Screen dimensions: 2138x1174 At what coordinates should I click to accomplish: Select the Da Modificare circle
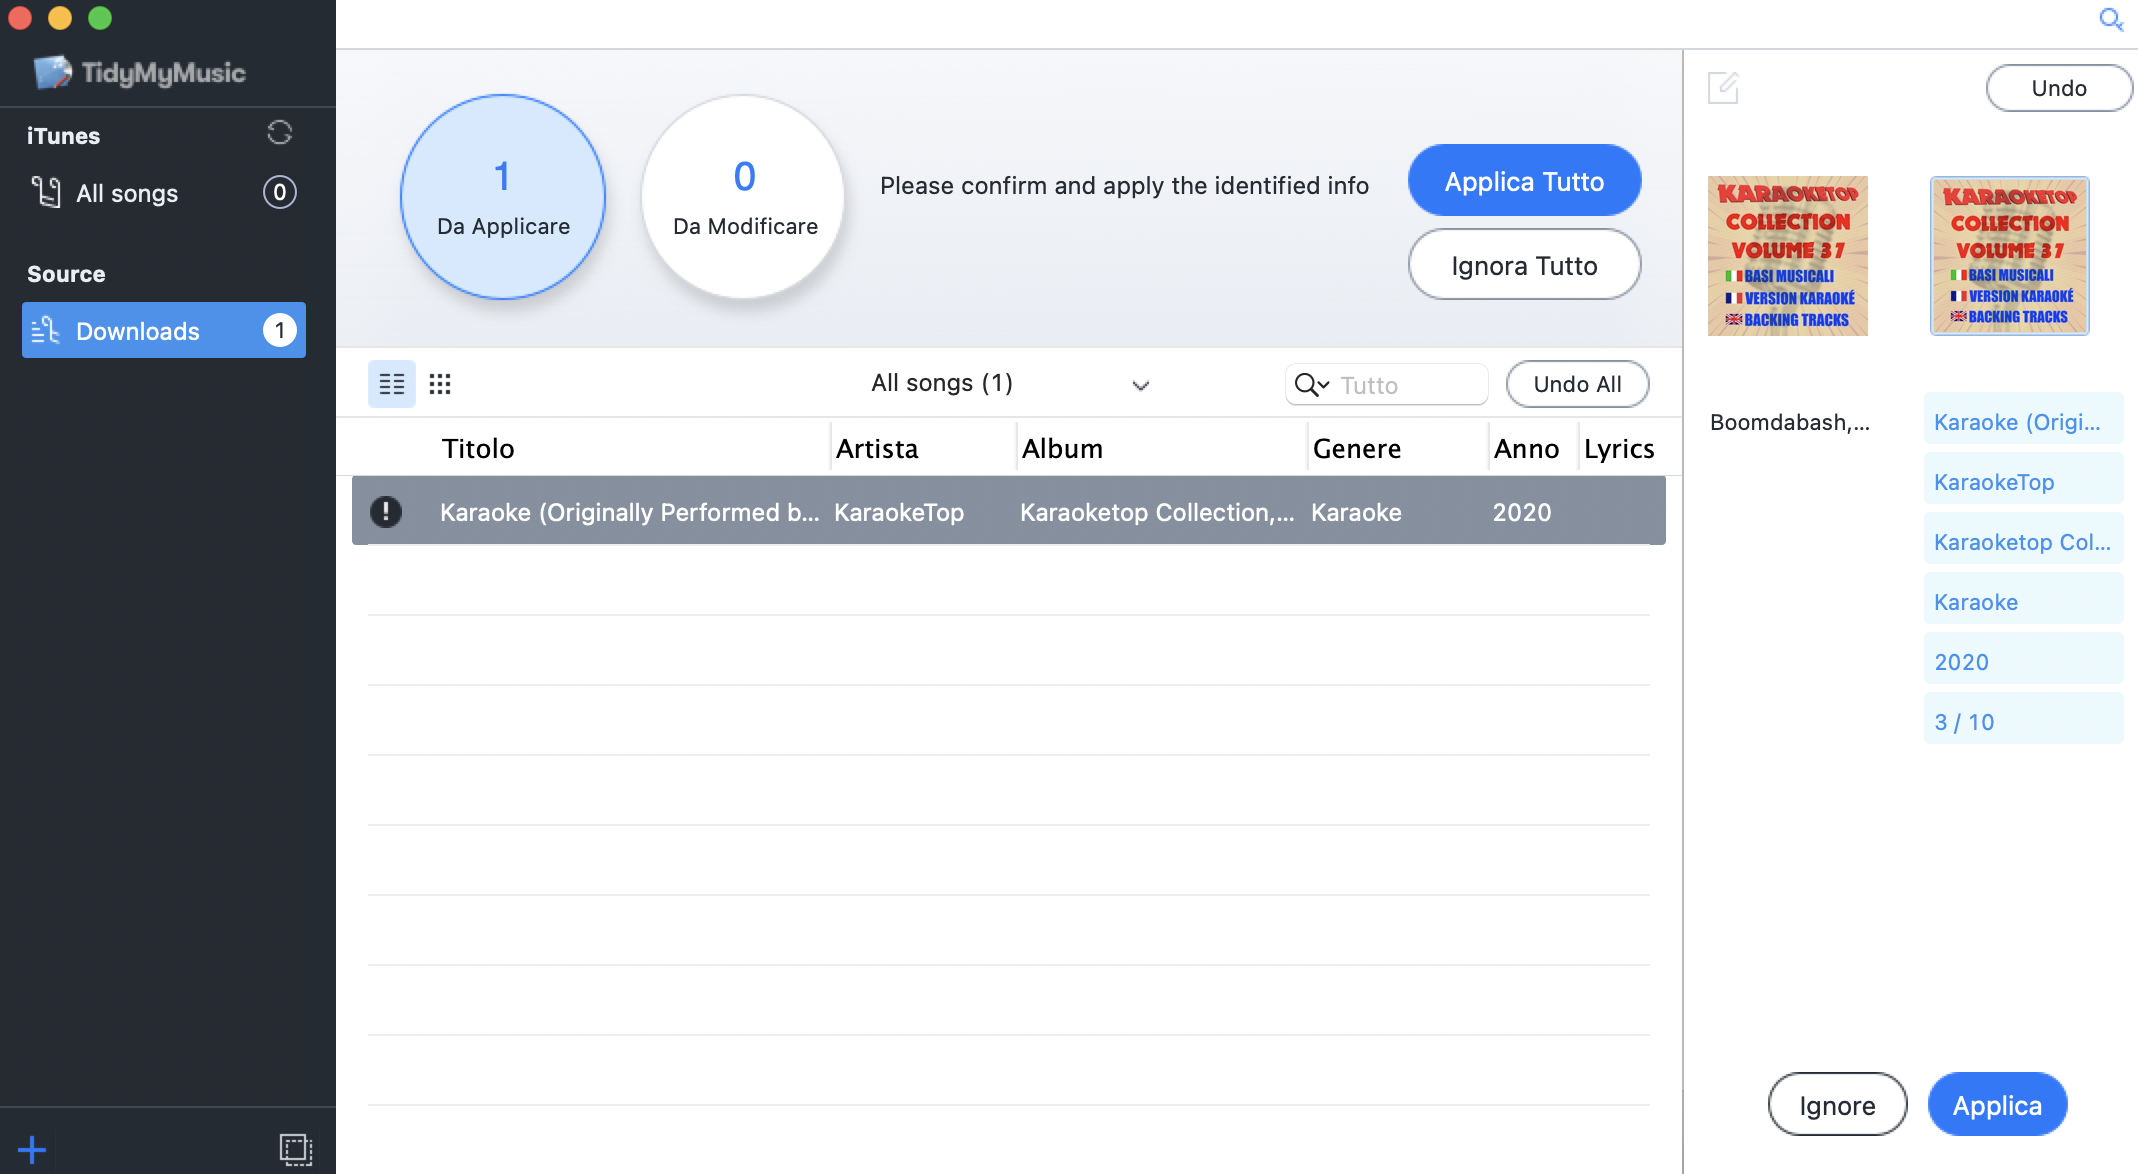tap(744, 197)
